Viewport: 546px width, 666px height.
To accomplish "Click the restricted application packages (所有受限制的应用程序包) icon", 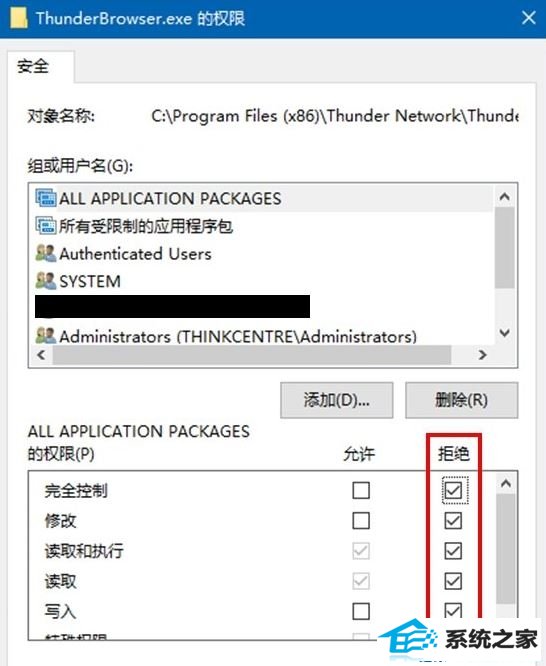I will pos(45,226).
